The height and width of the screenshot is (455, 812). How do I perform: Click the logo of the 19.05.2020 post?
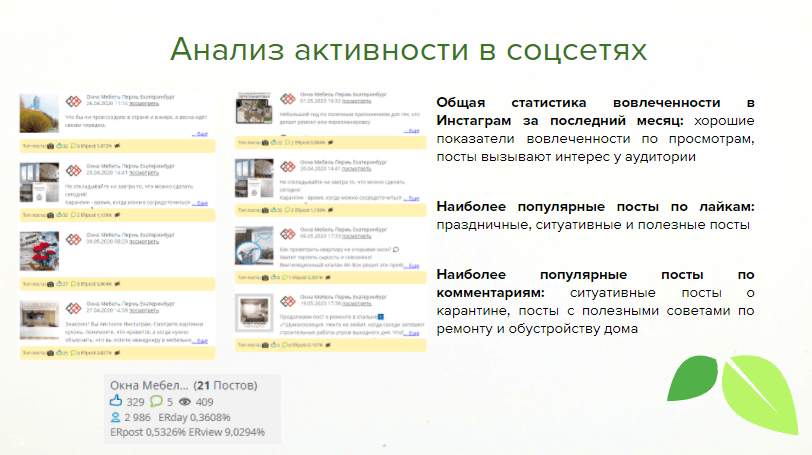click(288, 301)
